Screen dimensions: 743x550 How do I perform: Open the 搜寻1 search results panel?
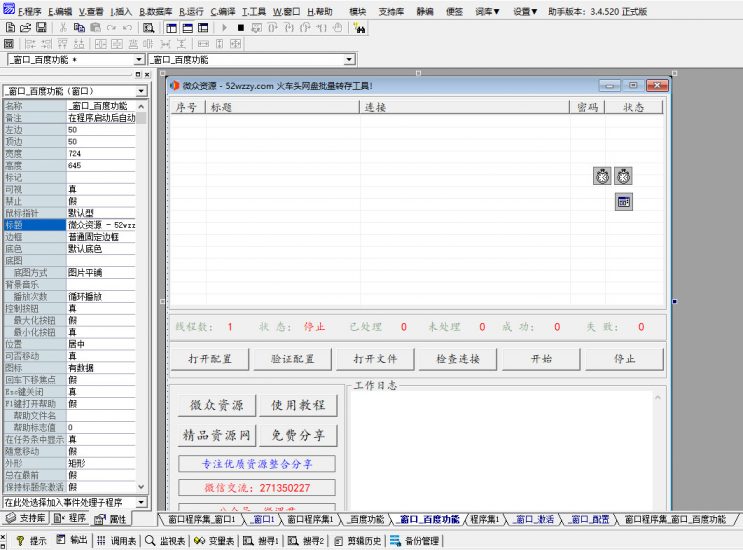pos(261,541)
